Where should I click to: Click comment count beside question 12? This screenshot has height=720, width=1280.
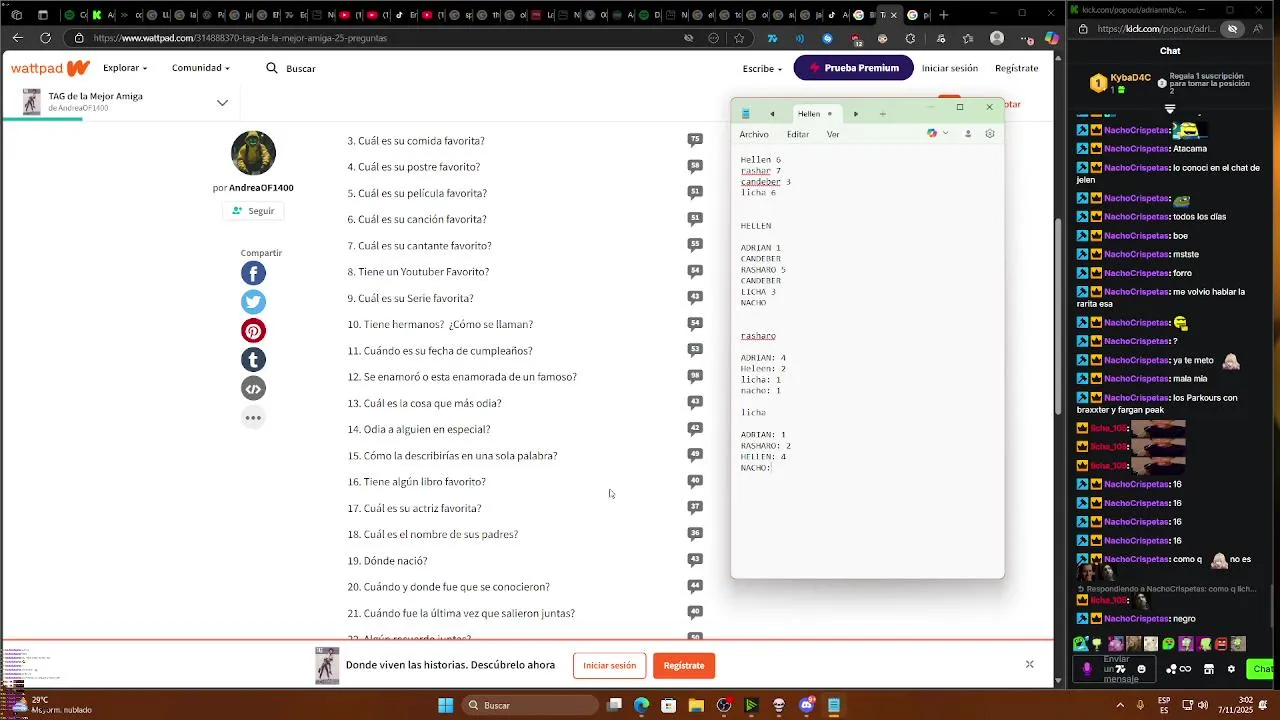(x=695, y=375)
